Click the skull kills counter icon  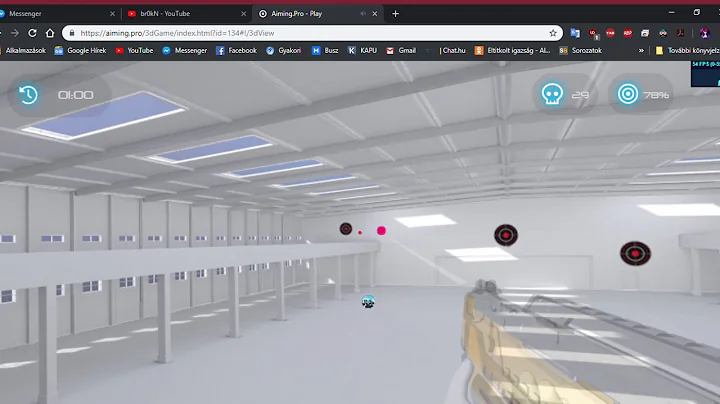pos(552,95)
